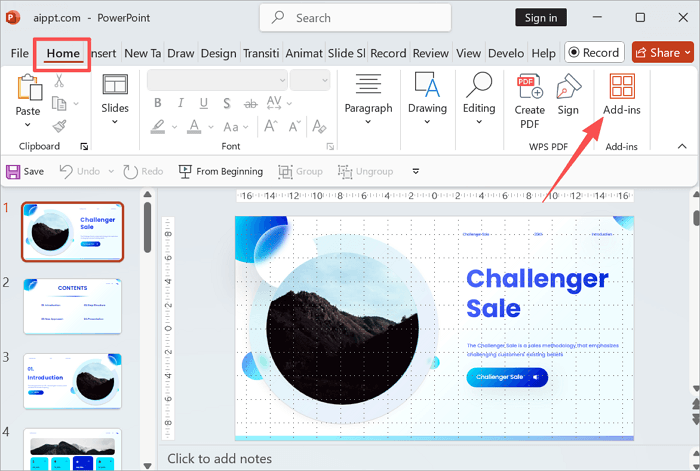The width and height of the screenshot is (700, 471).
Task: Click the Cut scissors icon
Action: (59, 82)
